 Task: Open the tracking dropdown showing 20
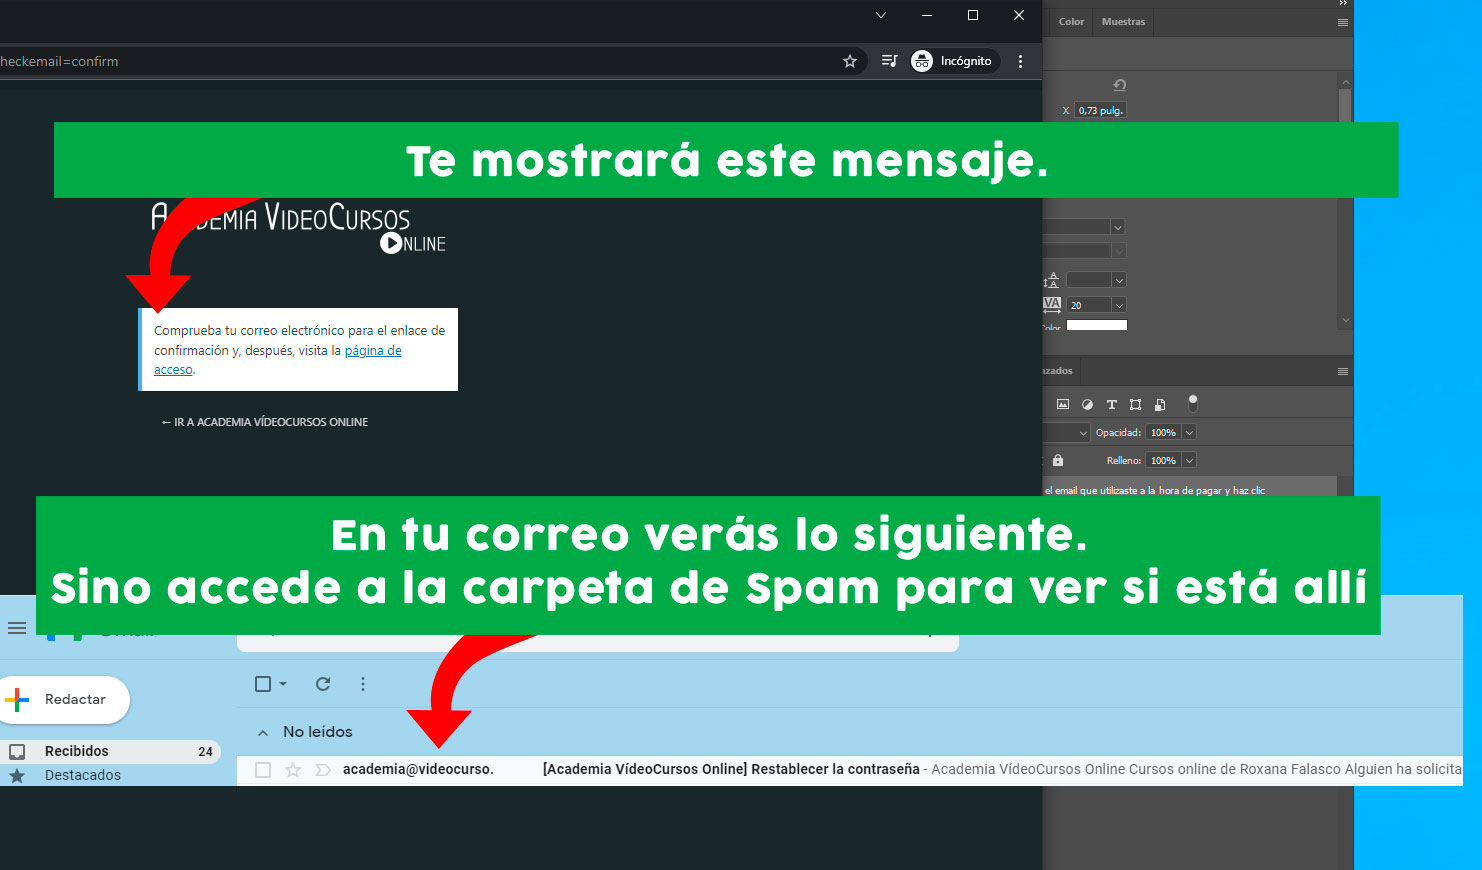click(1119, 305)
